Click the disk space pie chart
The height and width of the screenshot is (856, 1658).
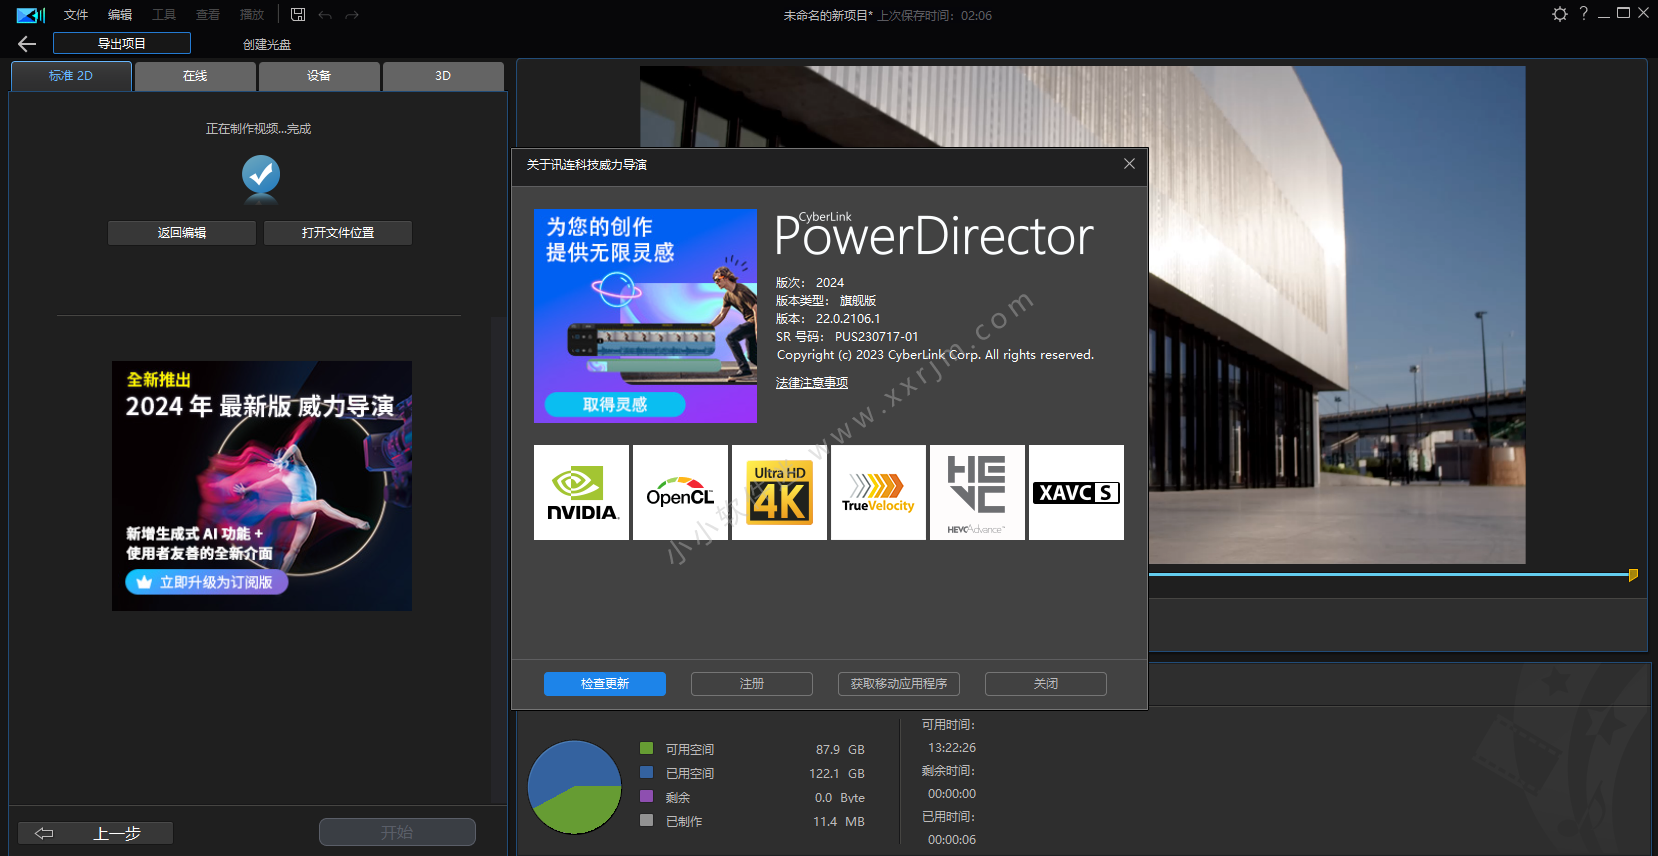(x=575, y=787)
